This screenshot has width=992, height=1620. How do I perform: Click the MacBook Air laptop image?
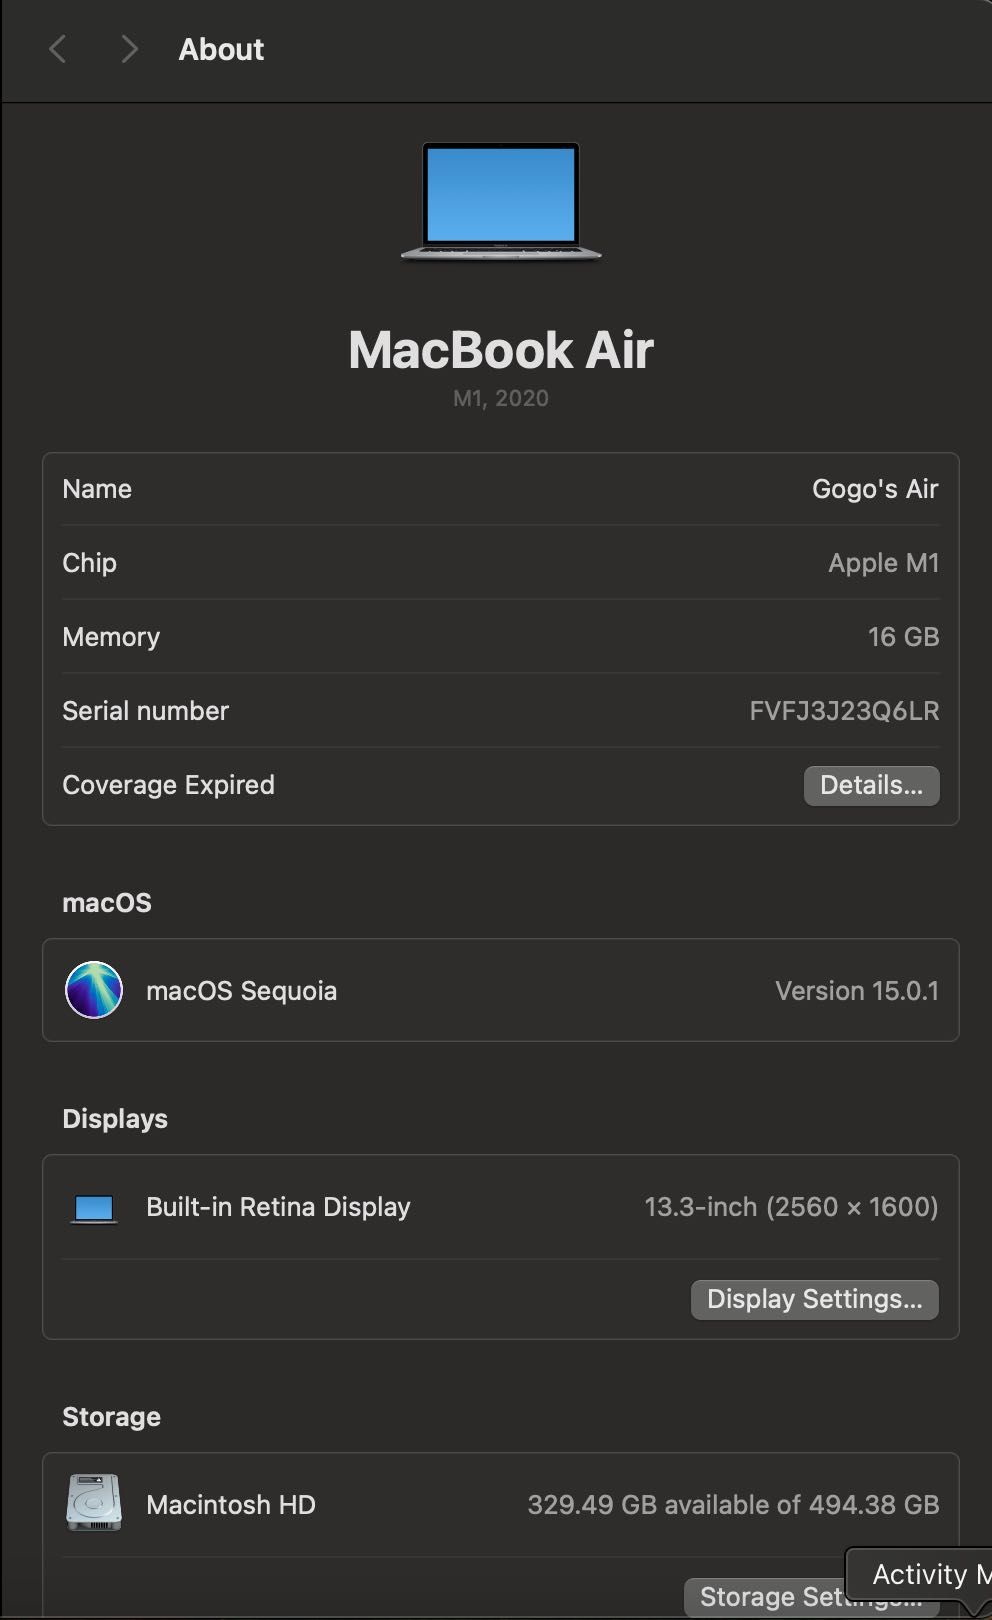pos(501,202)
